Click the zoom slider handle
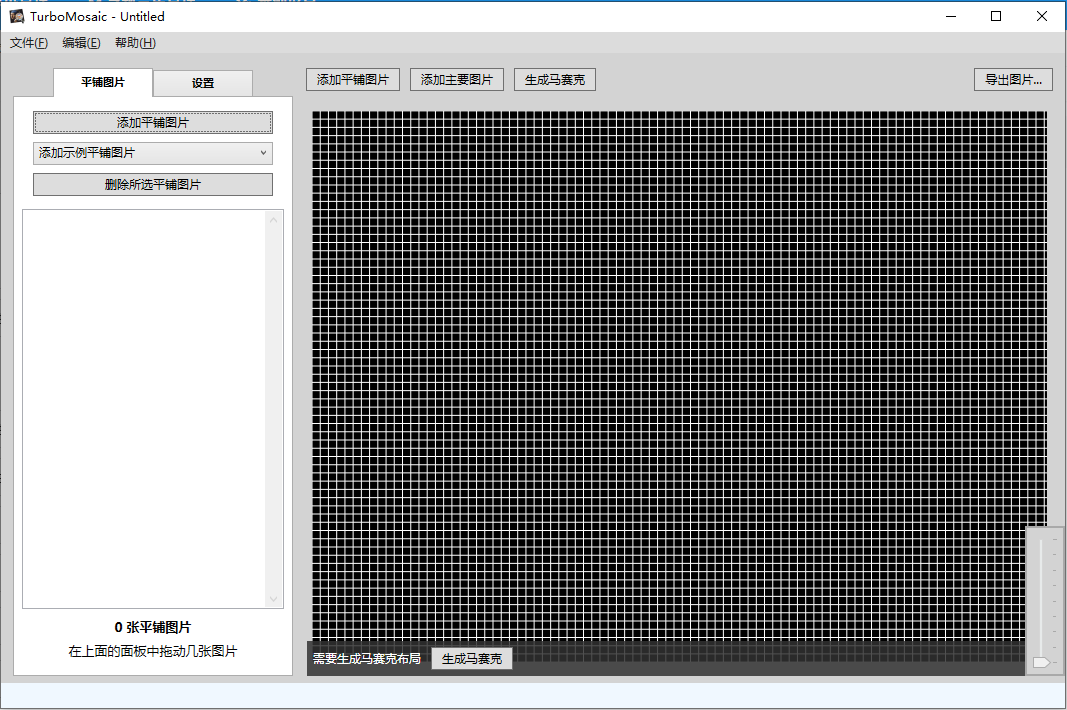This screenshot has width=1067, height=710. click(1040, 662)
